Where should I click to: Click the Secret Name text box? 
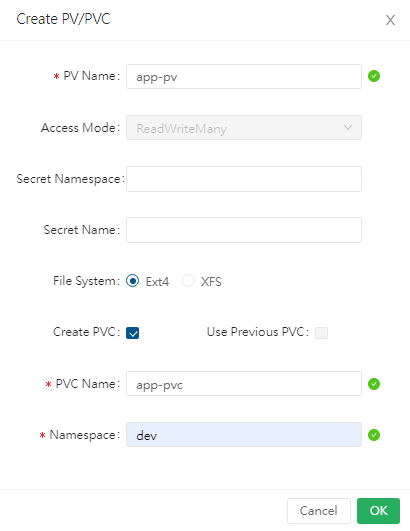[244, 230]
